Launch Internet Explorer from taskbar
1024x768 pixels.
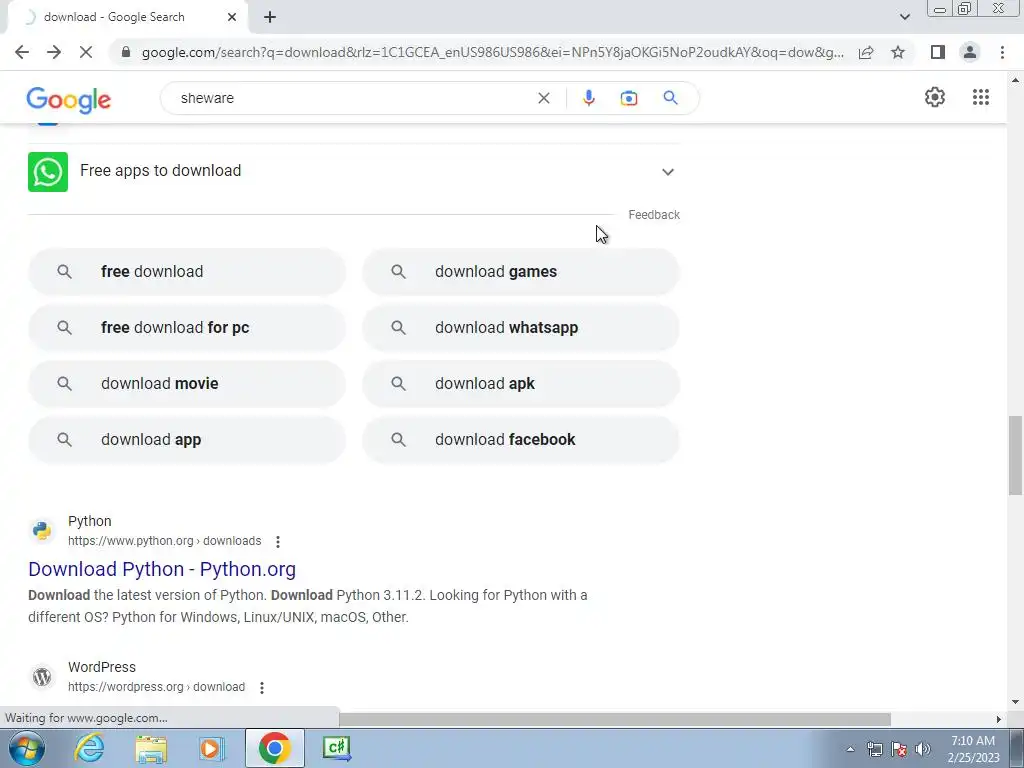89,748
